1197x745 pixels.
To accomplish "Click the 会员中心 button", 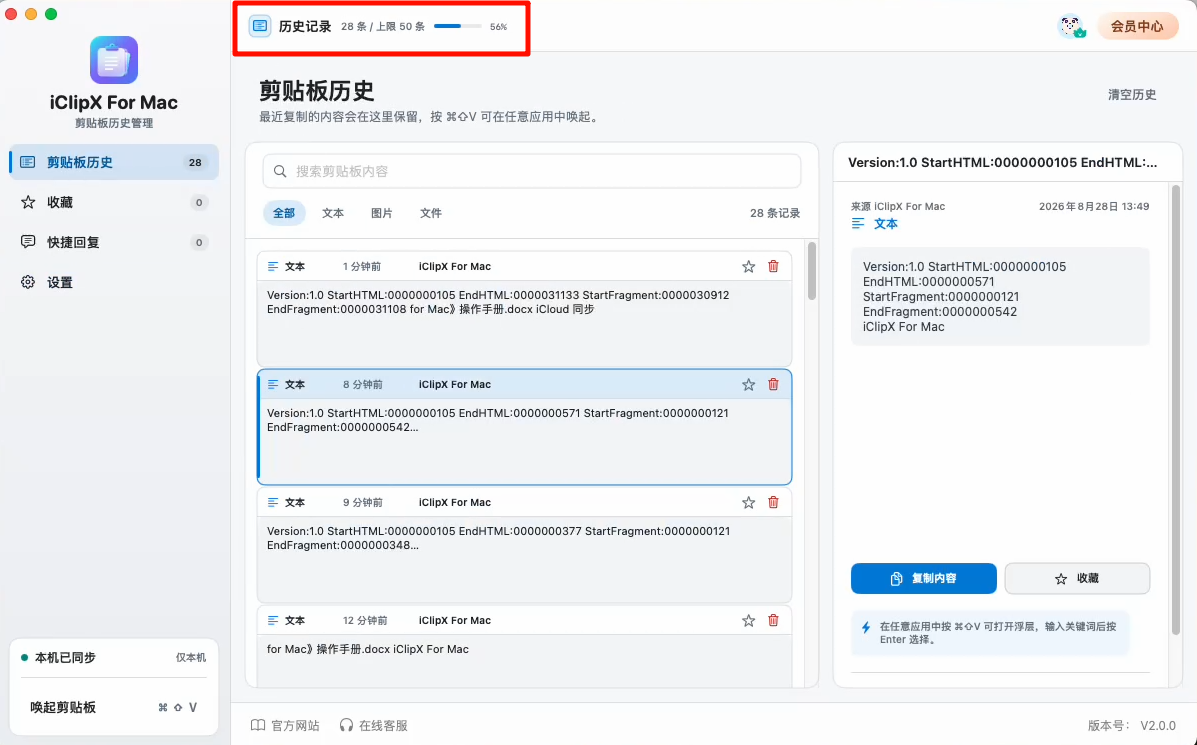I will [1137, 26].
